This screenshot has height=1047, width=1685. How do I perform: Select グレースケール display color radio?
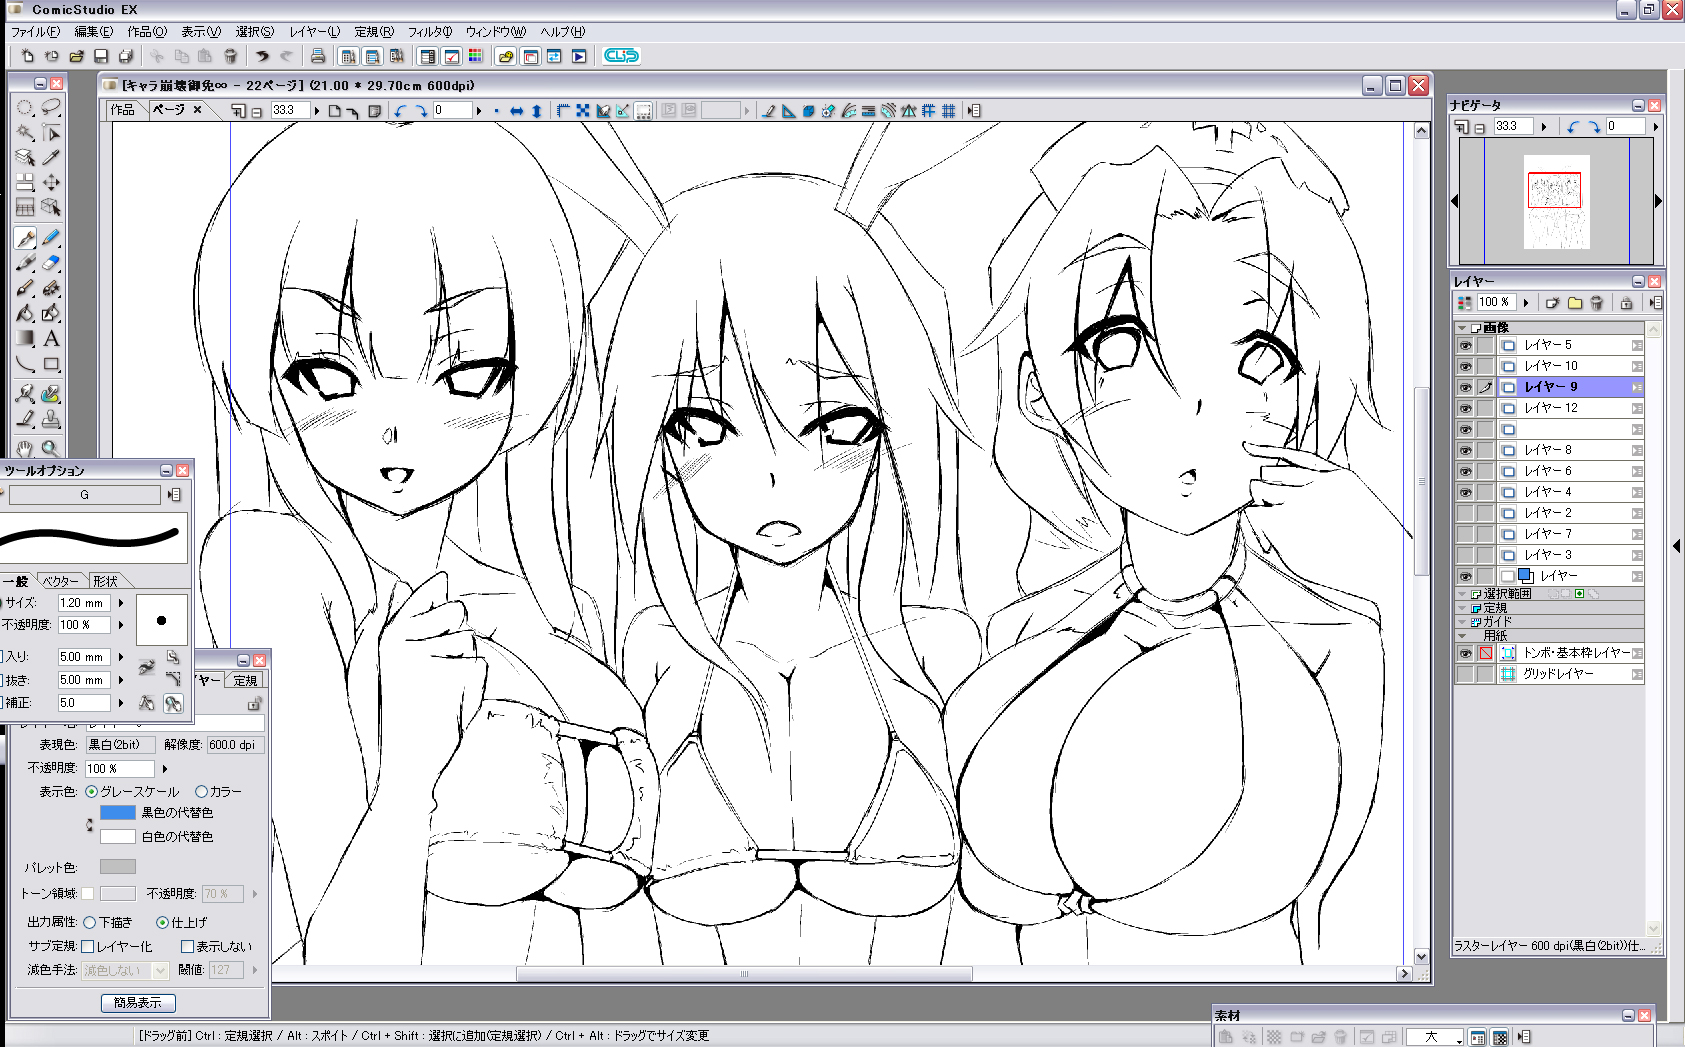[92, 792]
